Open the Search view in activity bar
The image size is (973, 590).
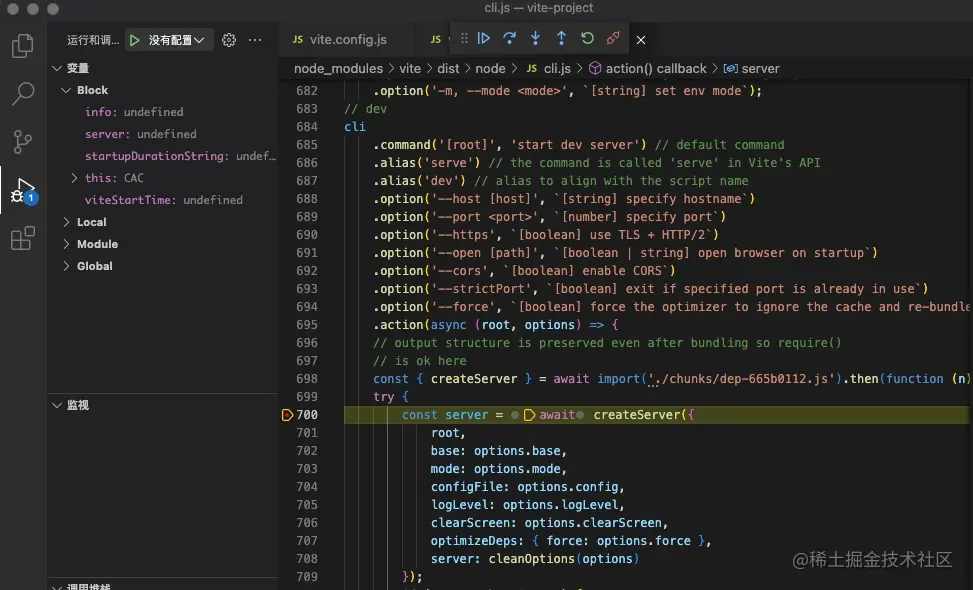23,94
